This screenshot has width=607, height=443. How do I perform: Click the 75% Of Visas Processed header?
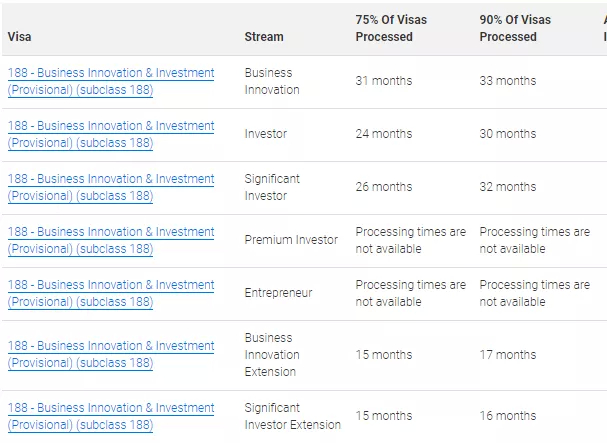point(391,28)
